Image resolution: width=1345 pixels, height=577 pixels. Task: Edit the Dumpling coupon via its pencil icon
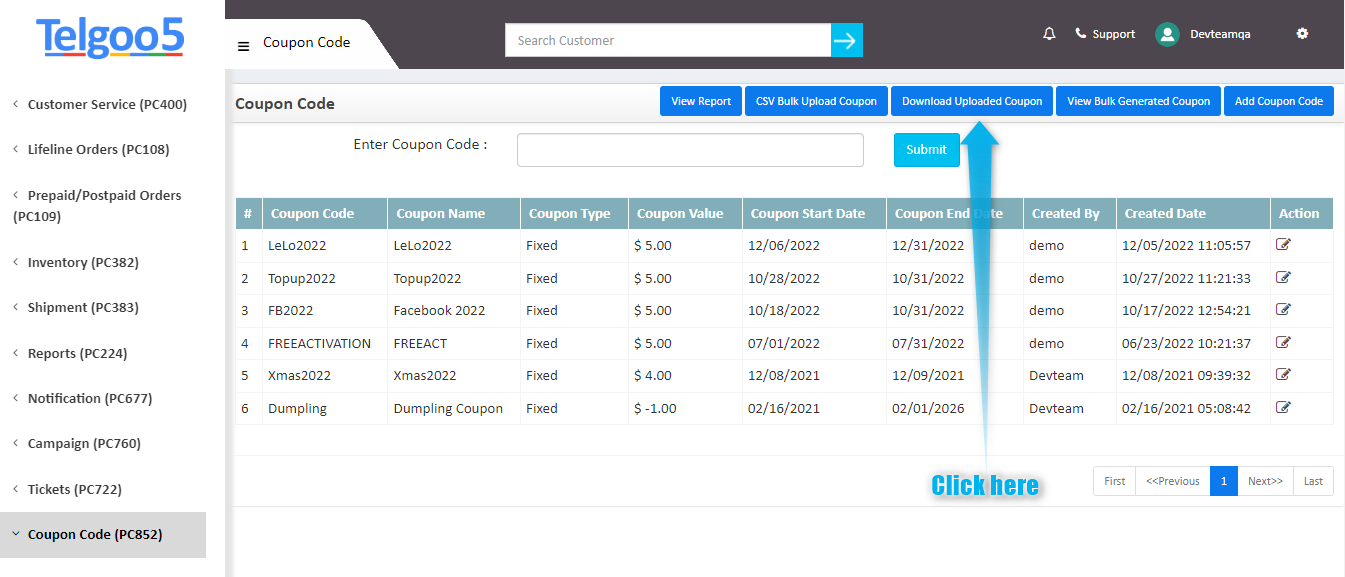(x=1283, y=407)
